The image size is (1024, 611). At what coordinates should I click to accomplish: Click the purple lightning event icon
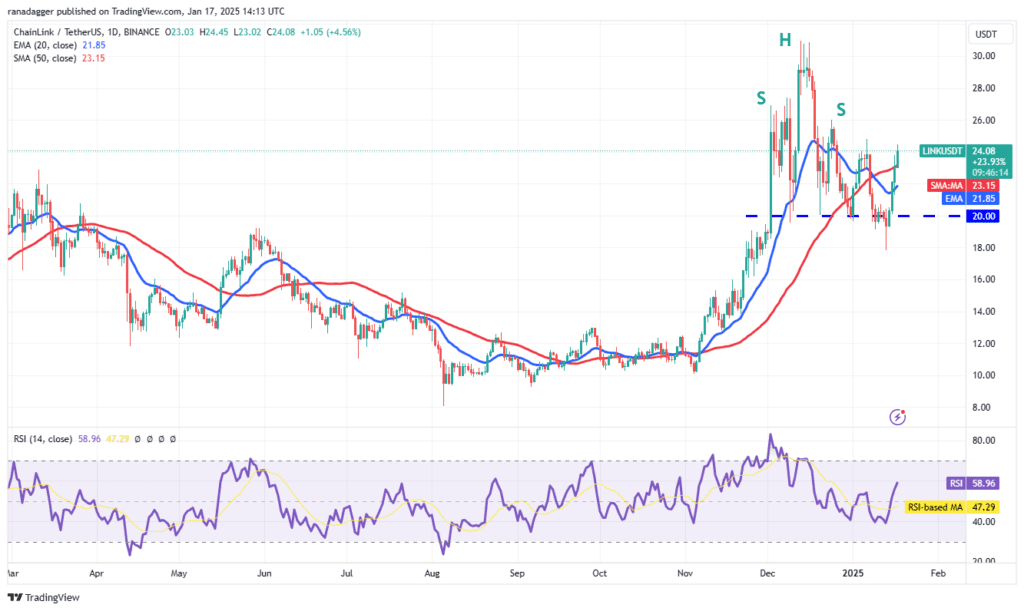(897, 416)
